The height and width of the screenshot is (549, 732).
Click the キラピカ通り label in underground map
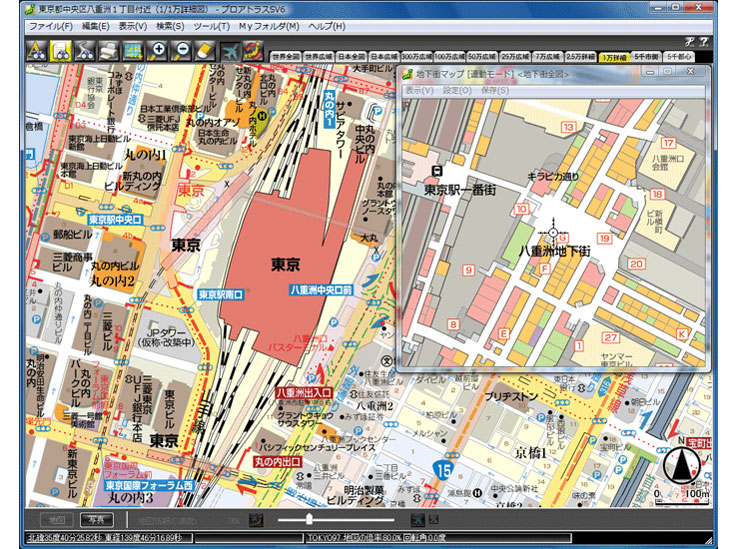click(x=553, y=176)
